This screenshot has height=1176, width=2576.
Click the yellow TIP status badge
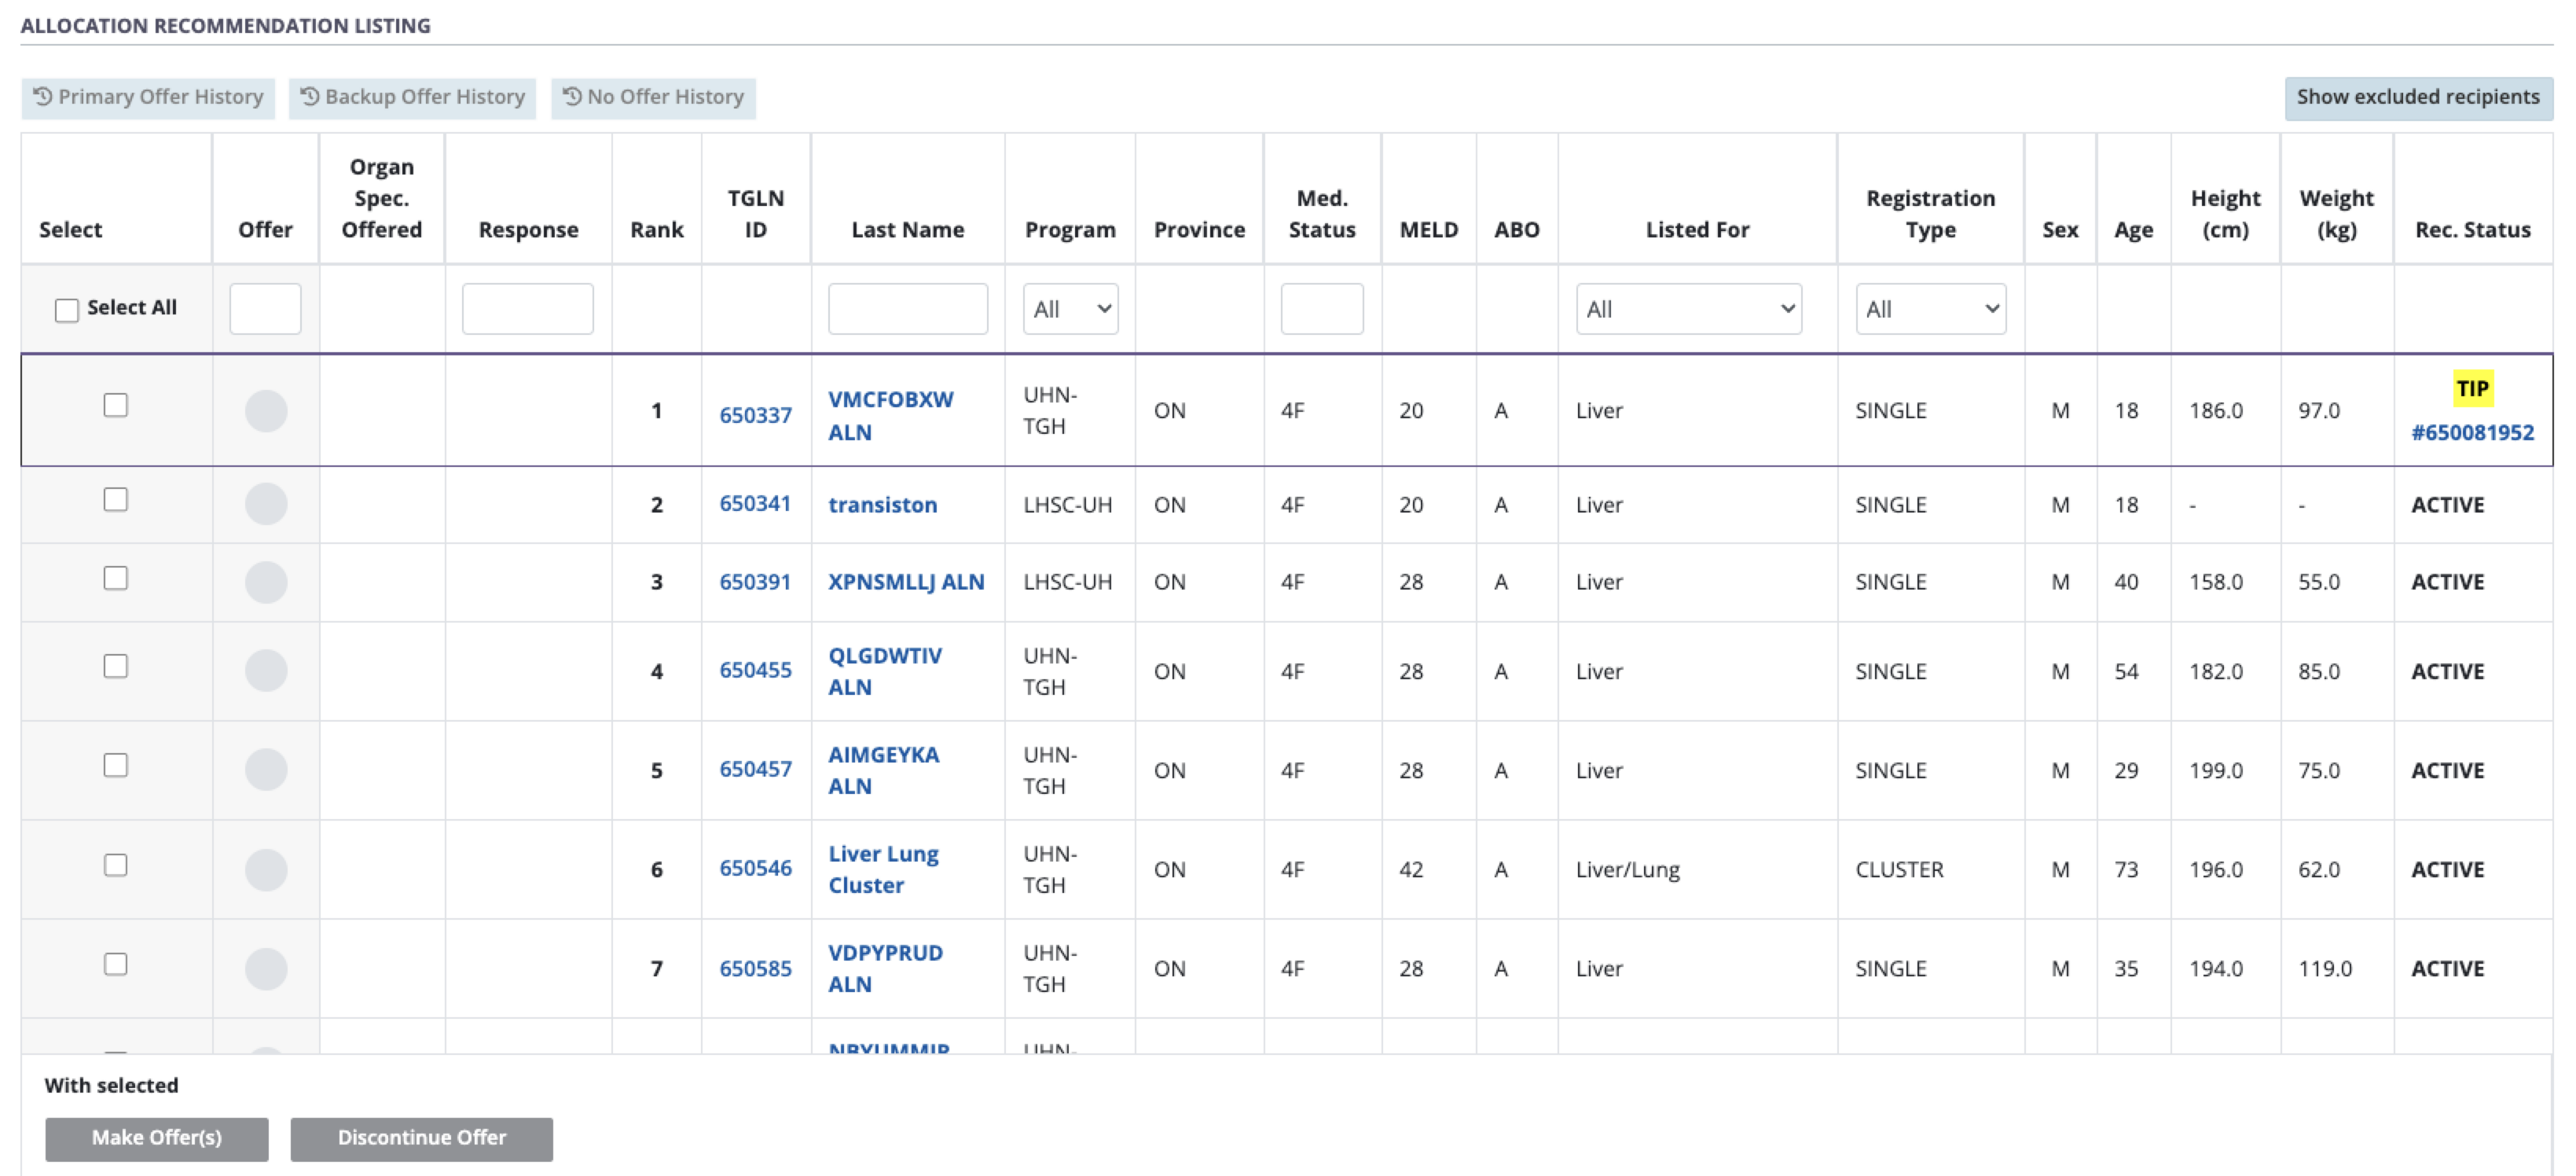click(2472, 389)
